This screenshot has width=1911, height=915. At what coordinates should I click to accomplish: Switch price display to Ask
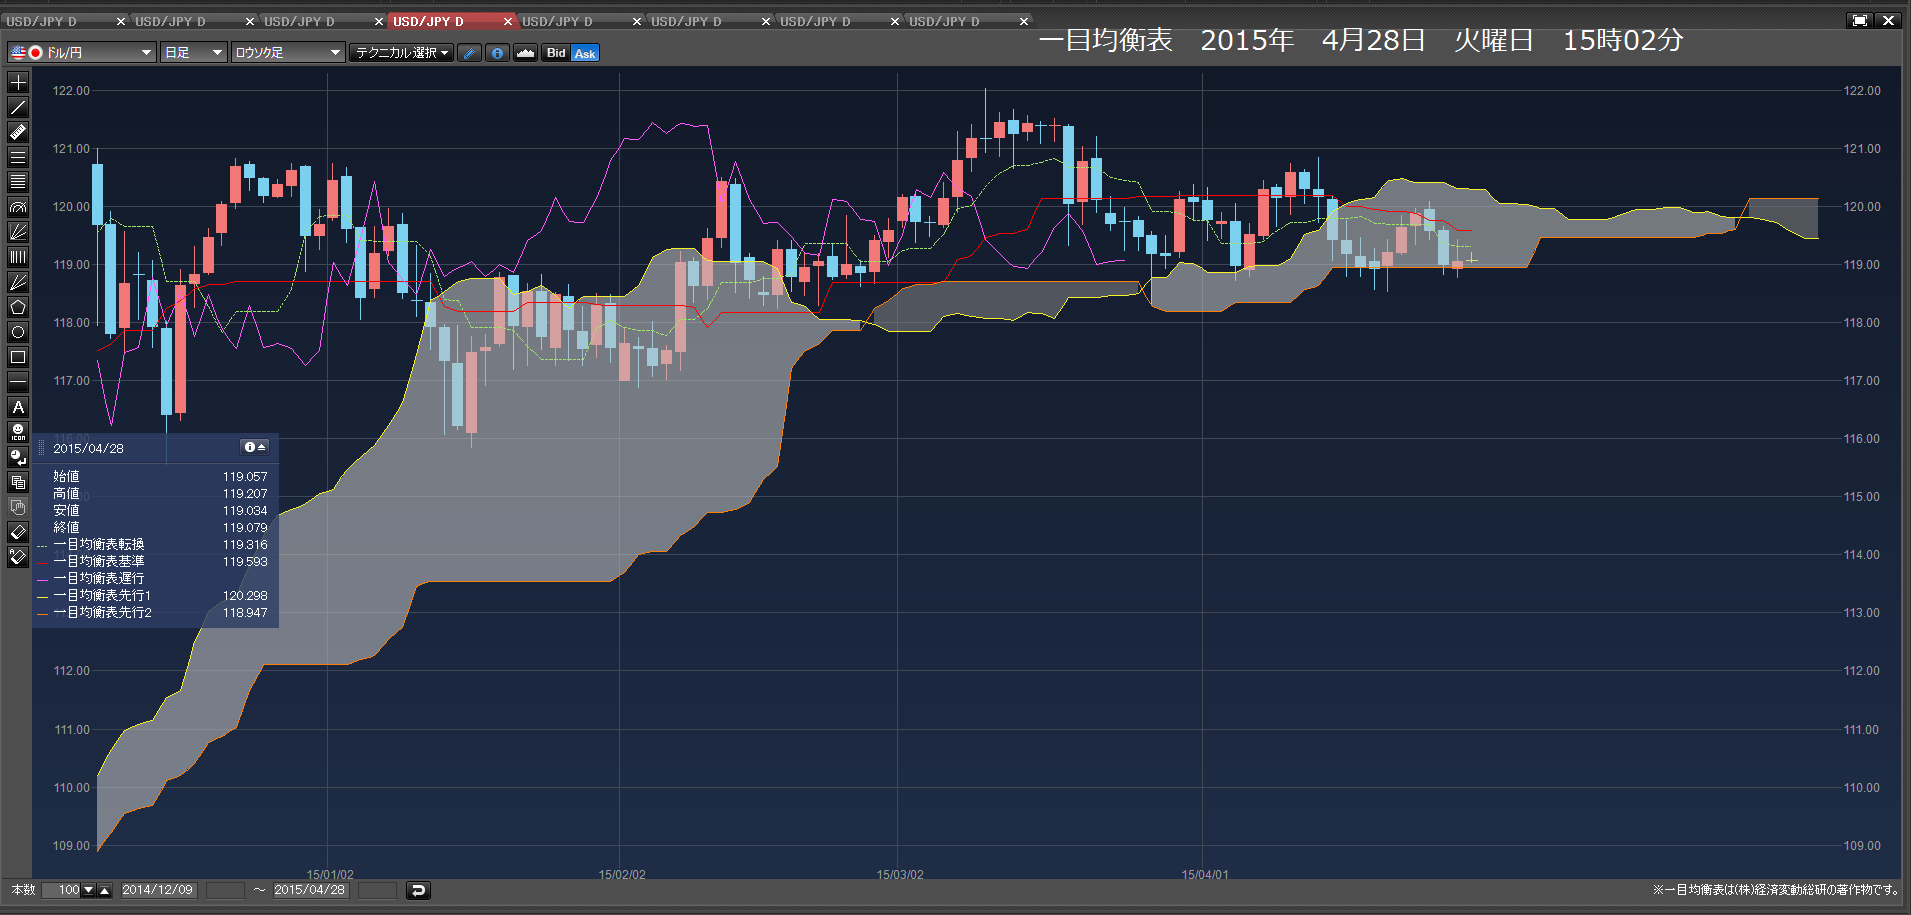point(585,53)
